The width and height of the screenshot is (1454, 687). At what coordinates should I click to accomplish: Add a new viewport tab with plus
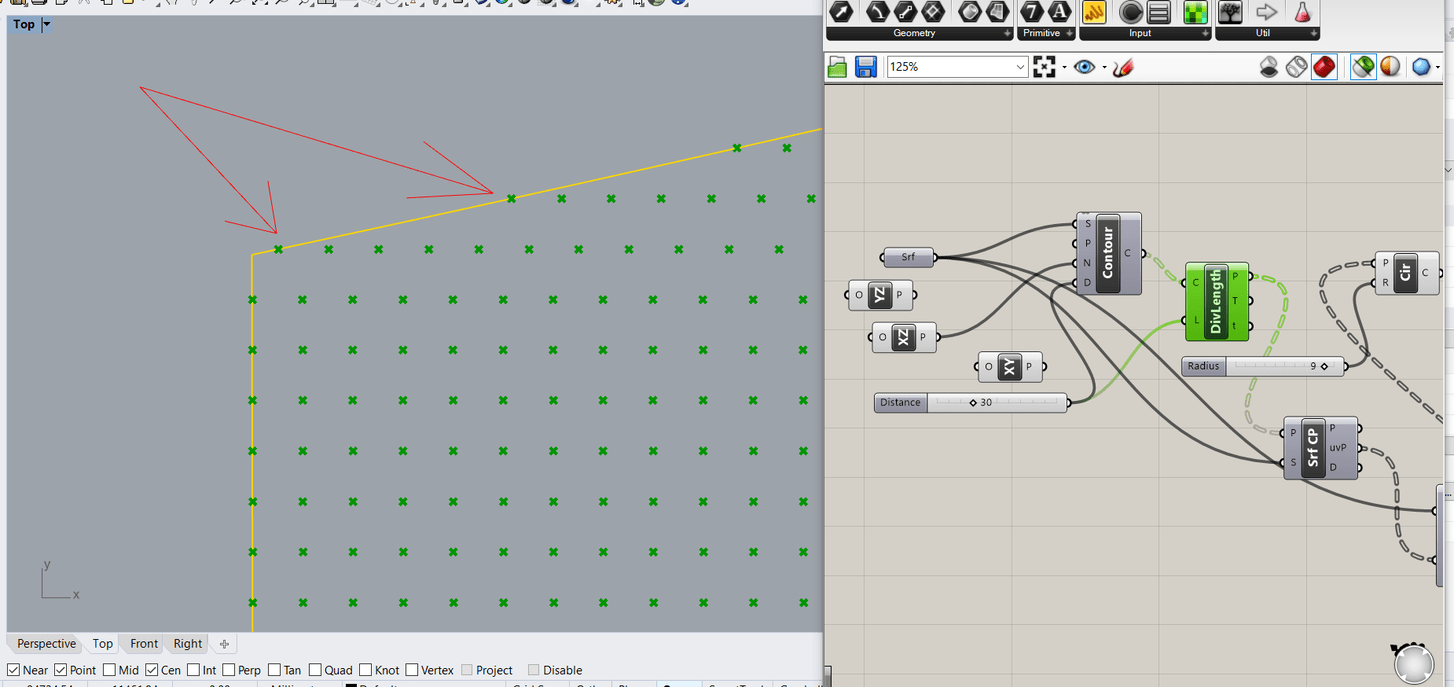click(224, 644)
